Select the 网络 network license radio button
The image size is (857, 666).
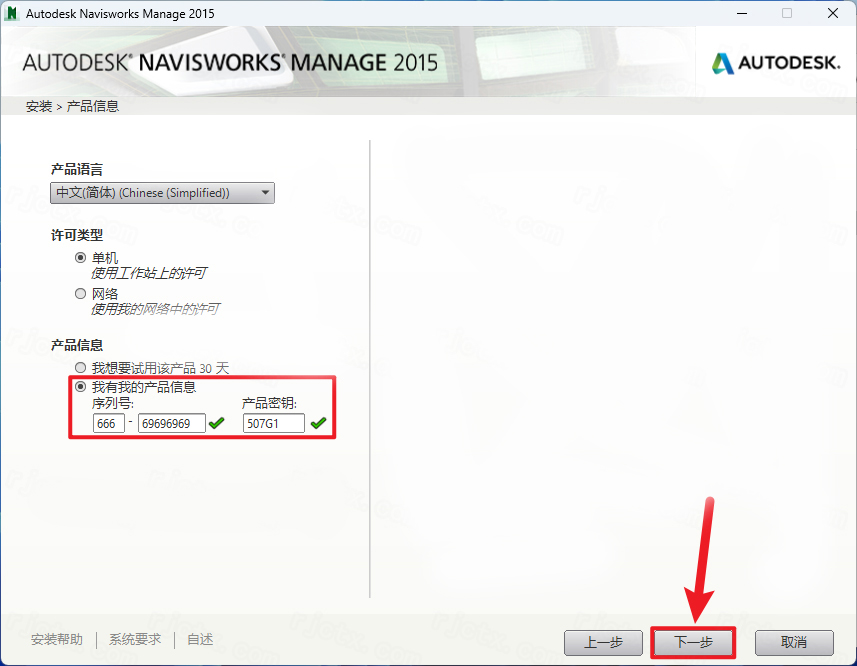coord(80,293)
